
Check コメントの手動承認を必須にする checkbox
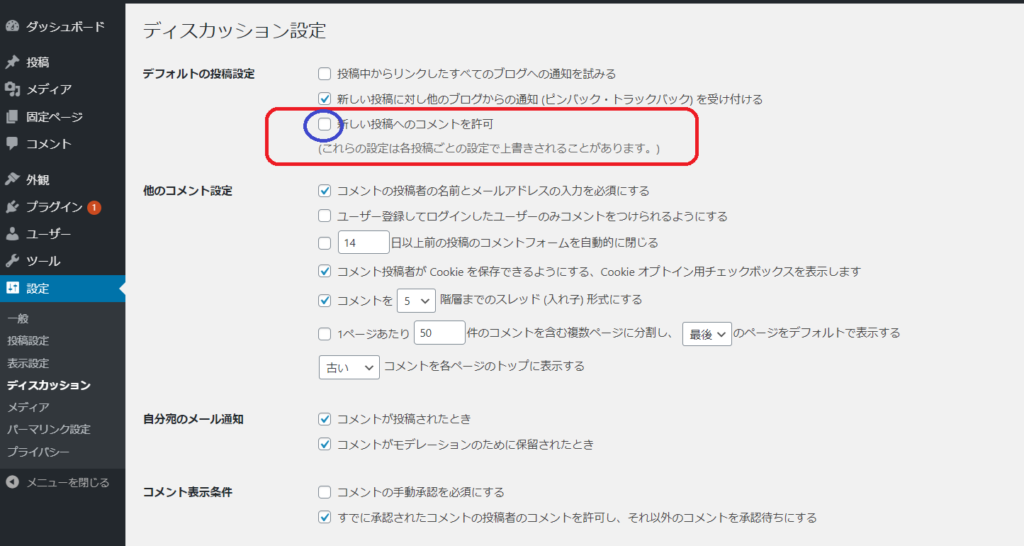pyautogui.click(x=324, y=492)
